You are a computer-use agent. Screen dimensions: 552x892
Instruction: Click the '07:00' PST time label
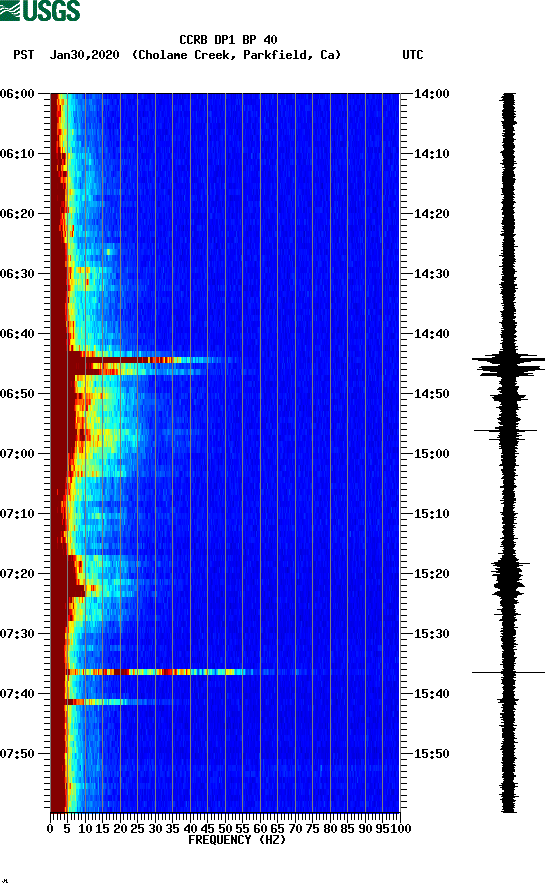pyautogui.click(x=18, y=454)
